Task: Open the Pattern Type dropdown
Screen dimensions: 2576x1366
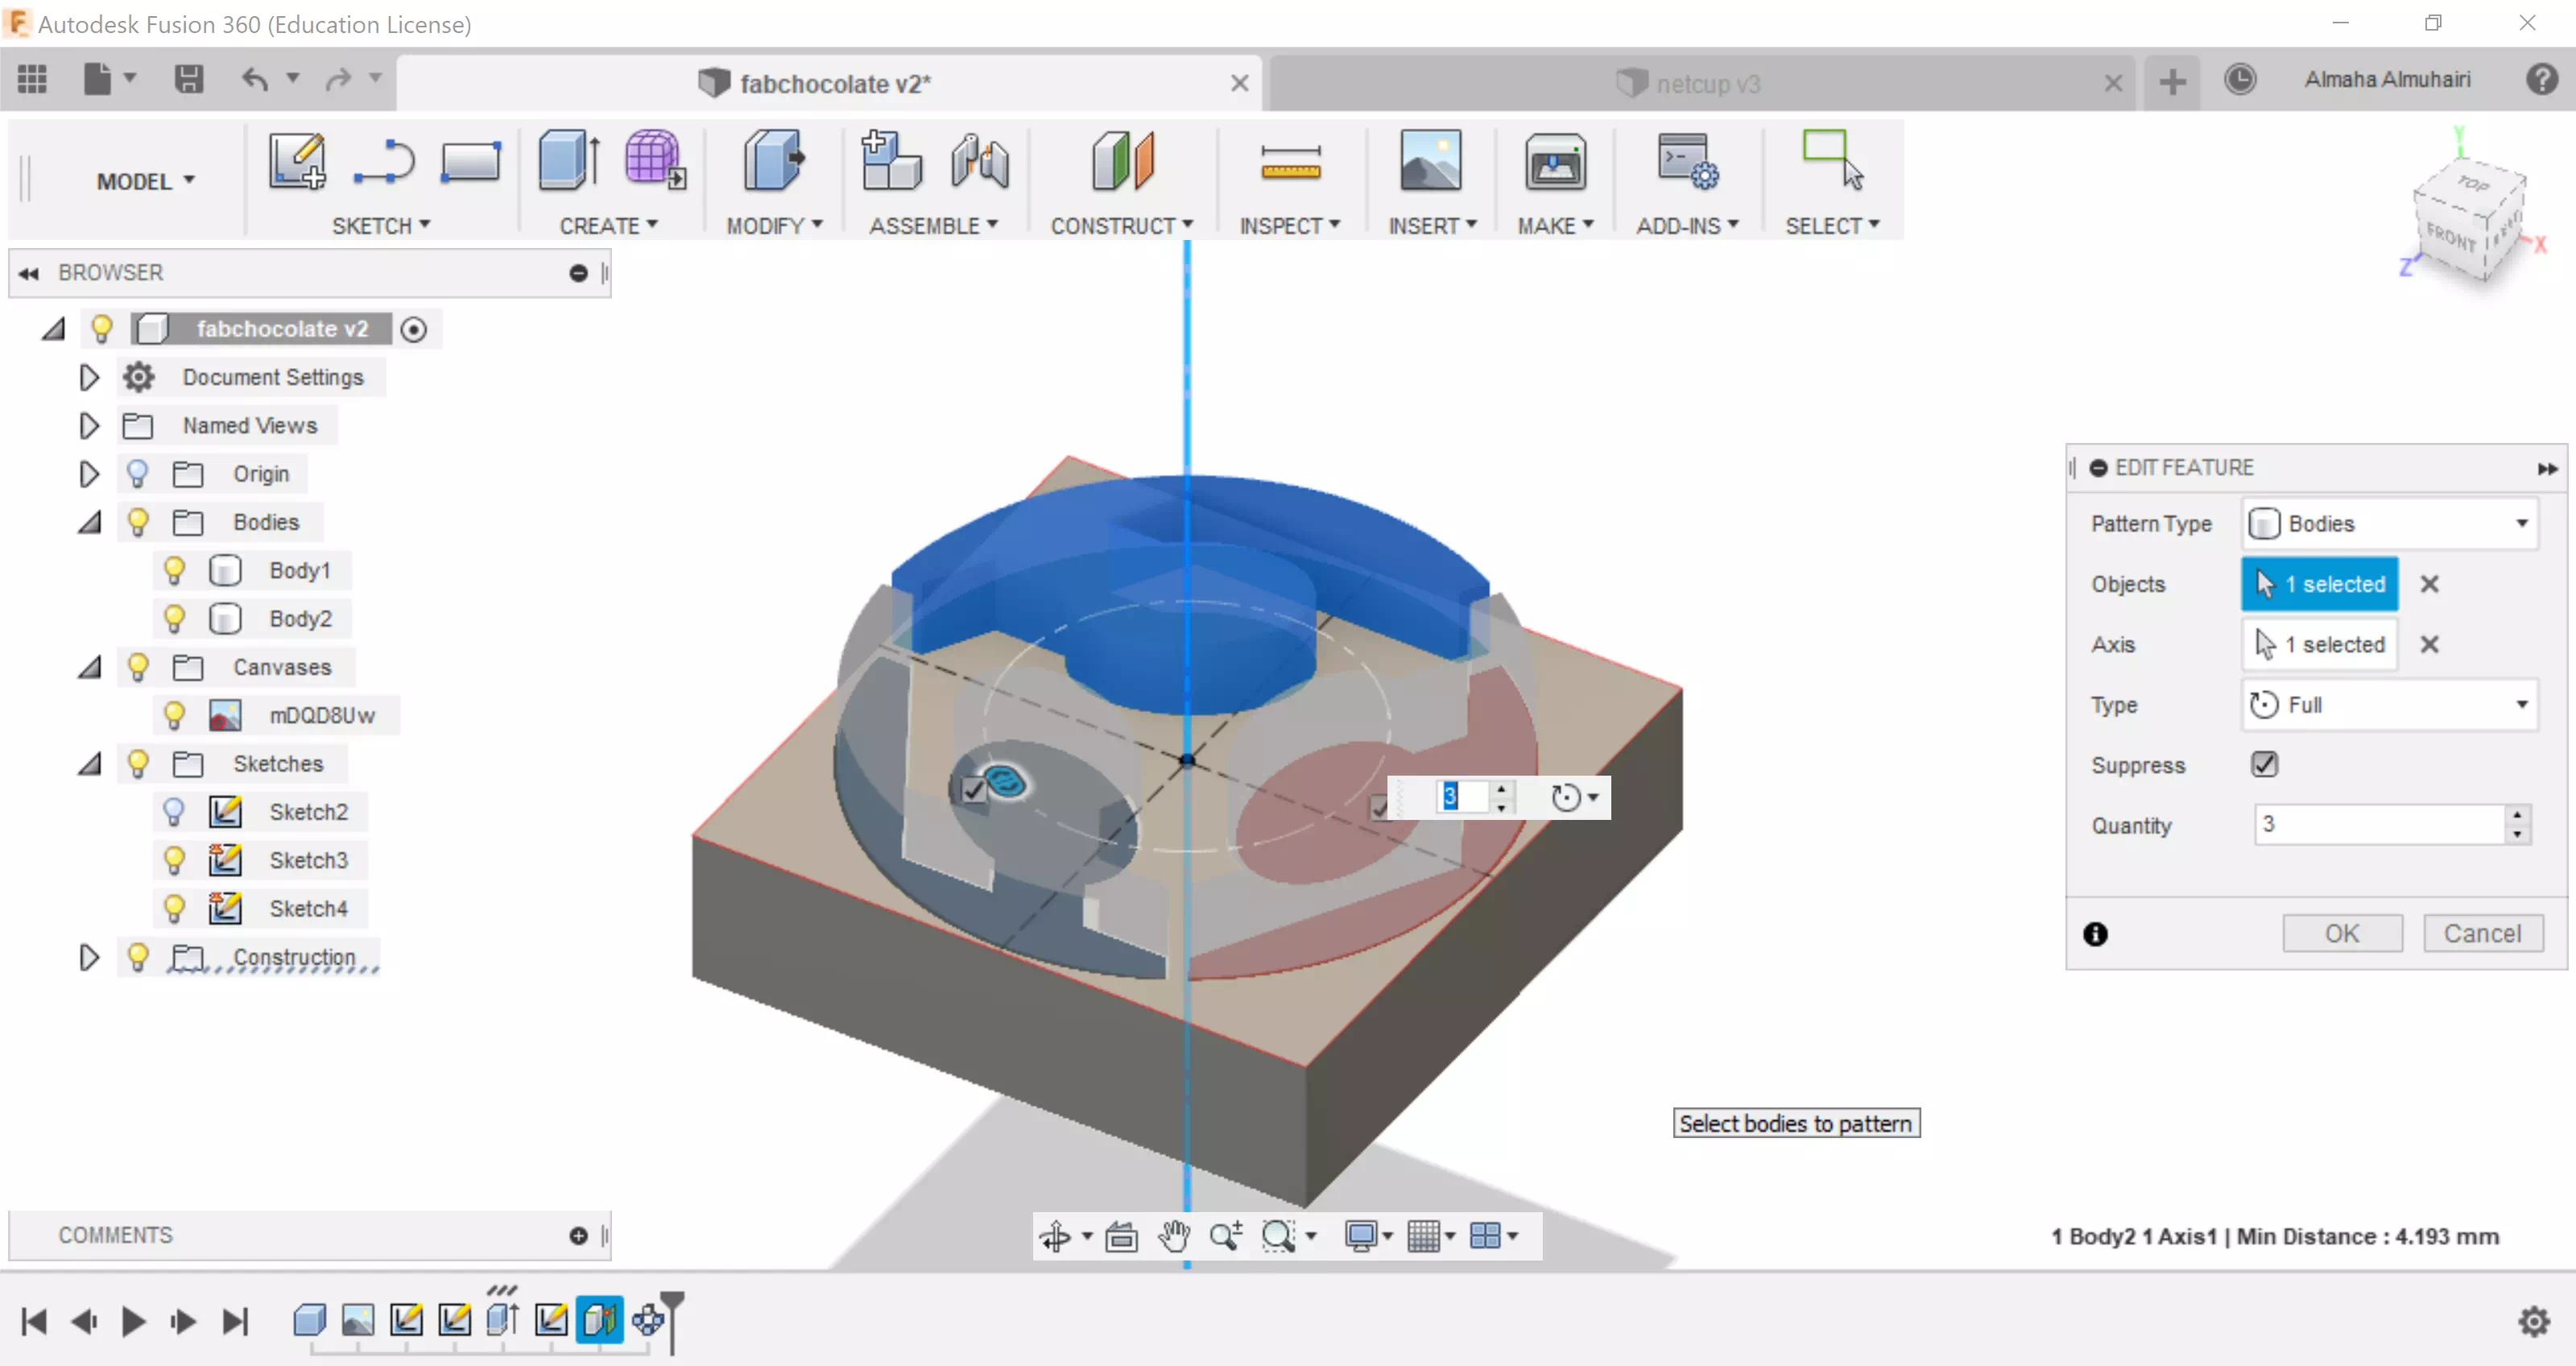Action: pos(2389,524)
